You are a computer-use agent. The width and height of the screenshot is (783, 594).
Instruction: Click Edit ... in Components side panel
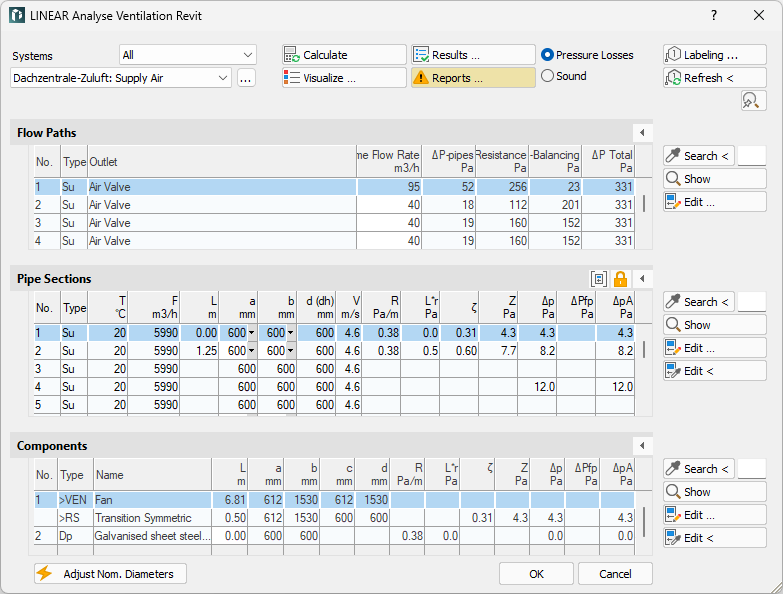715,515
